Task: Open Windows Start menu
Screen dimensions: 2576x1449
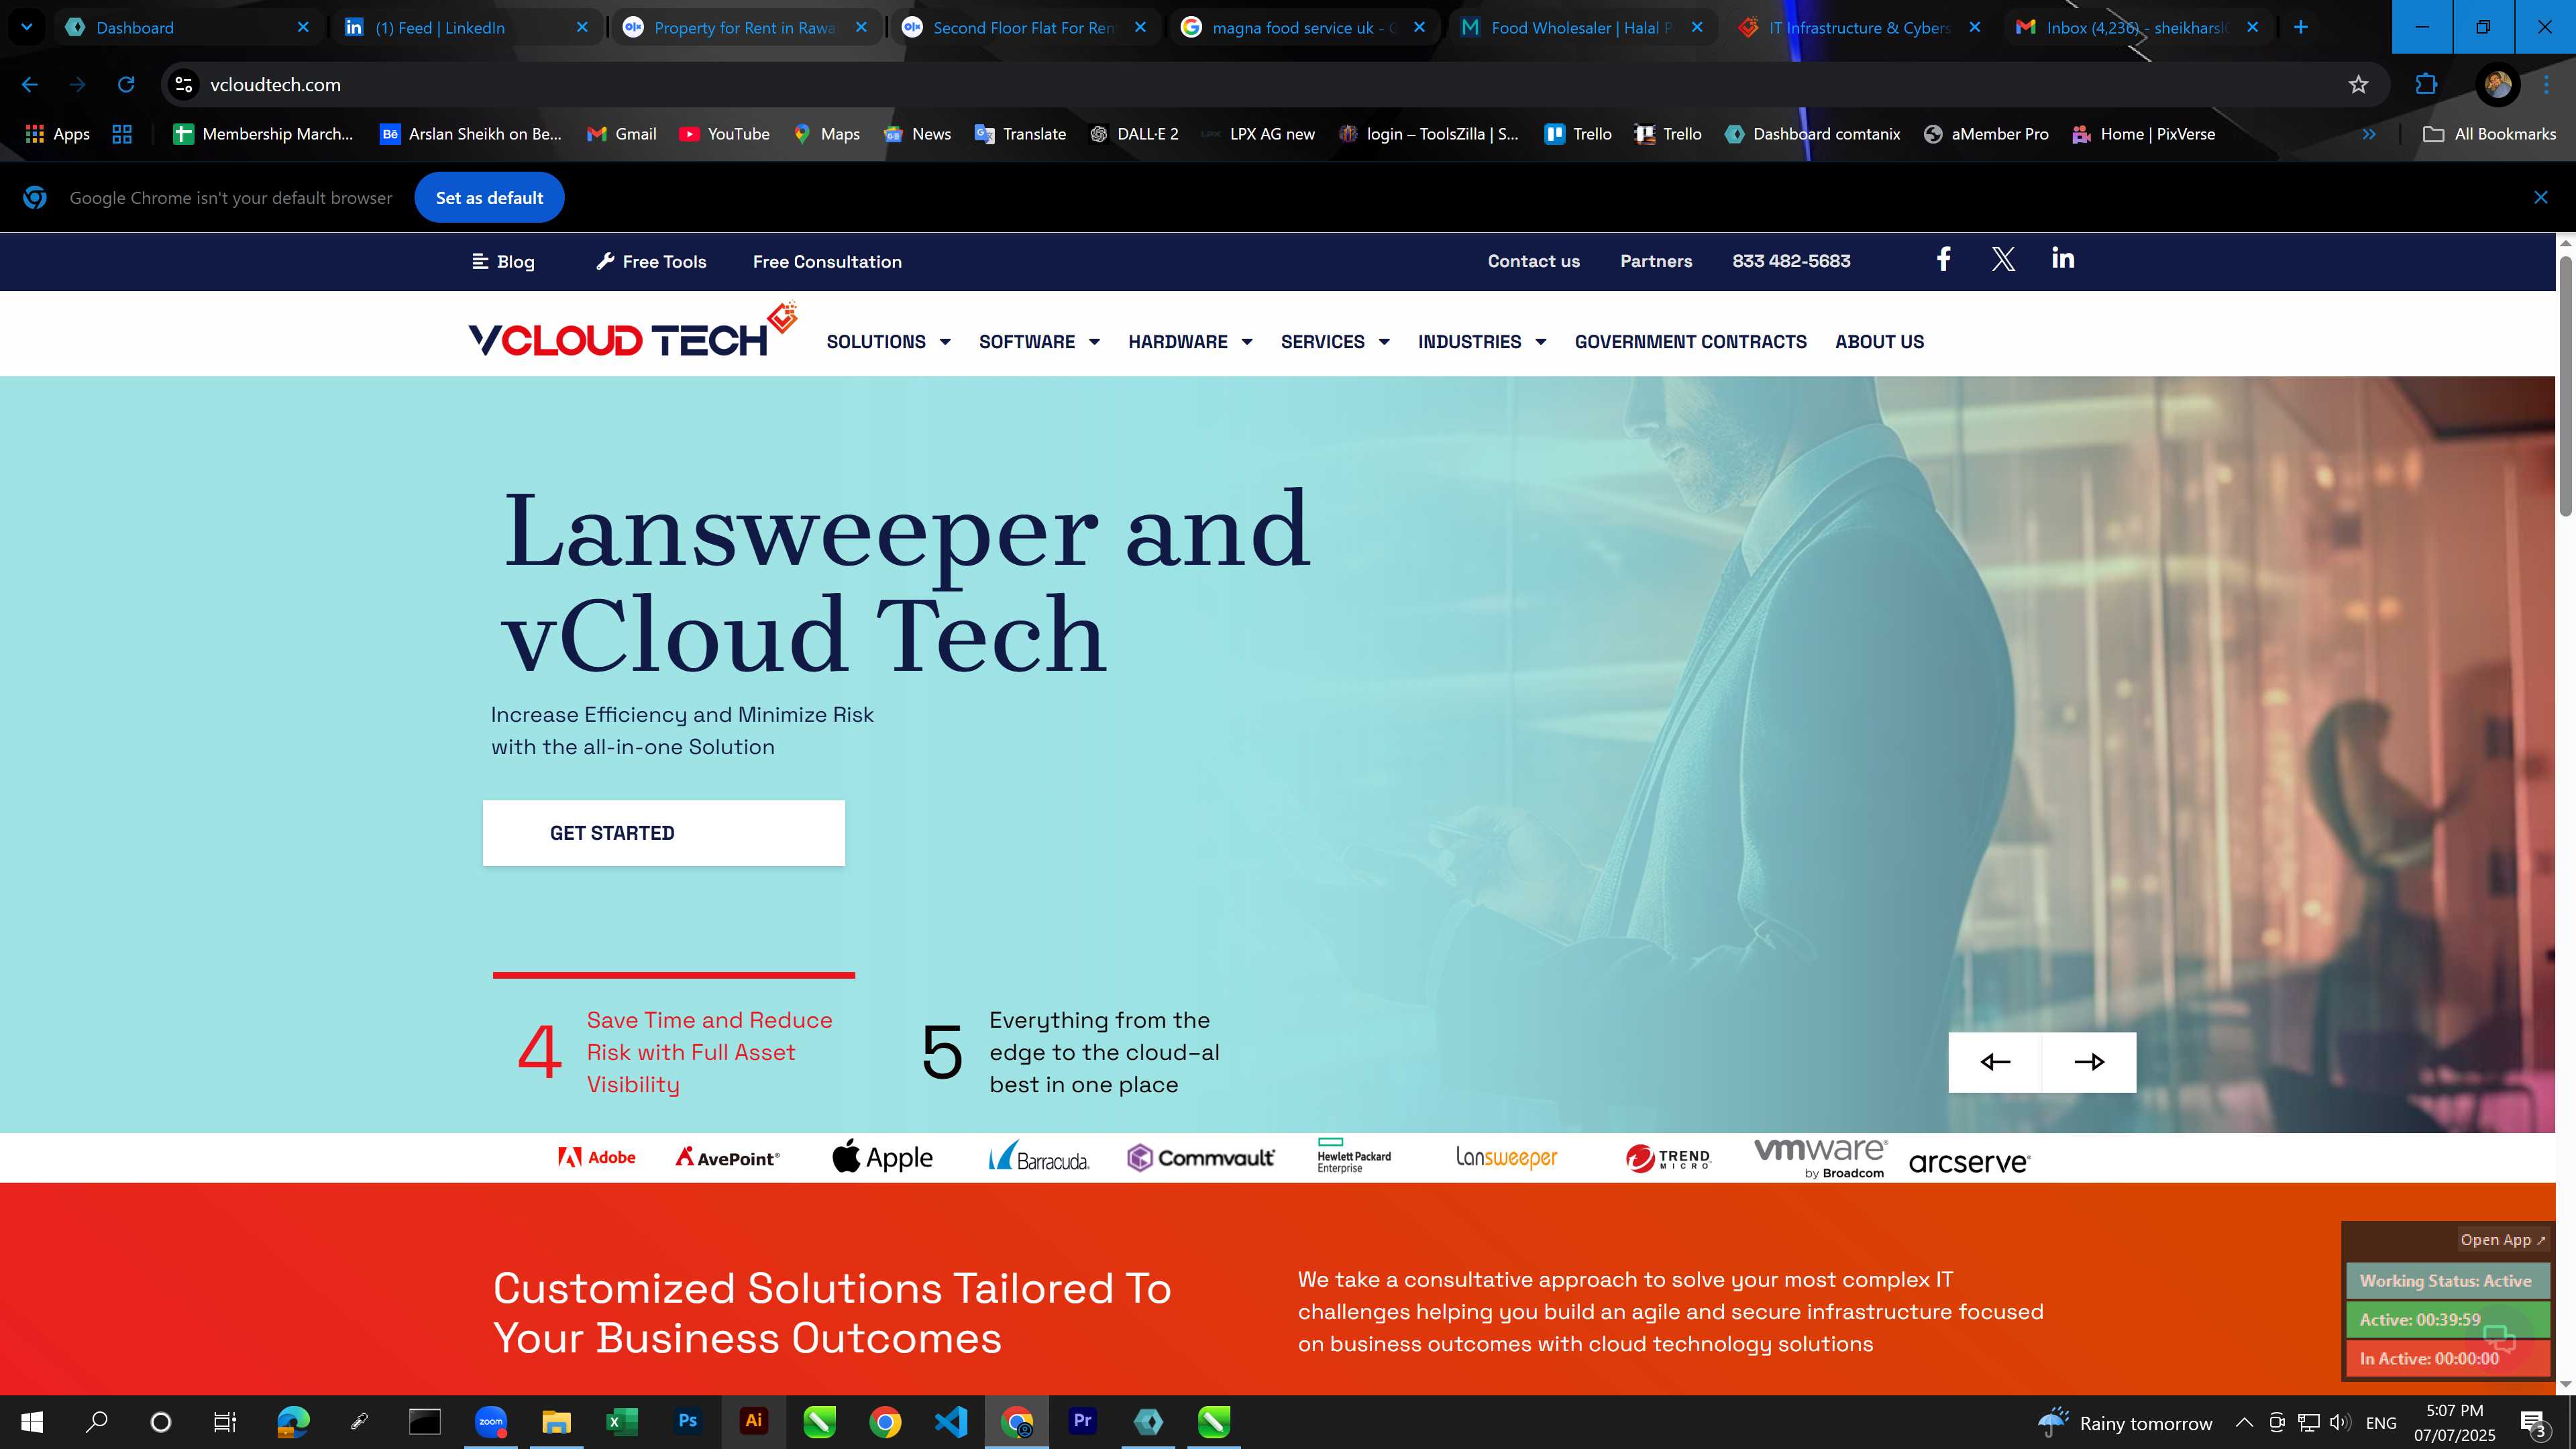Action: pos(32,1421)
